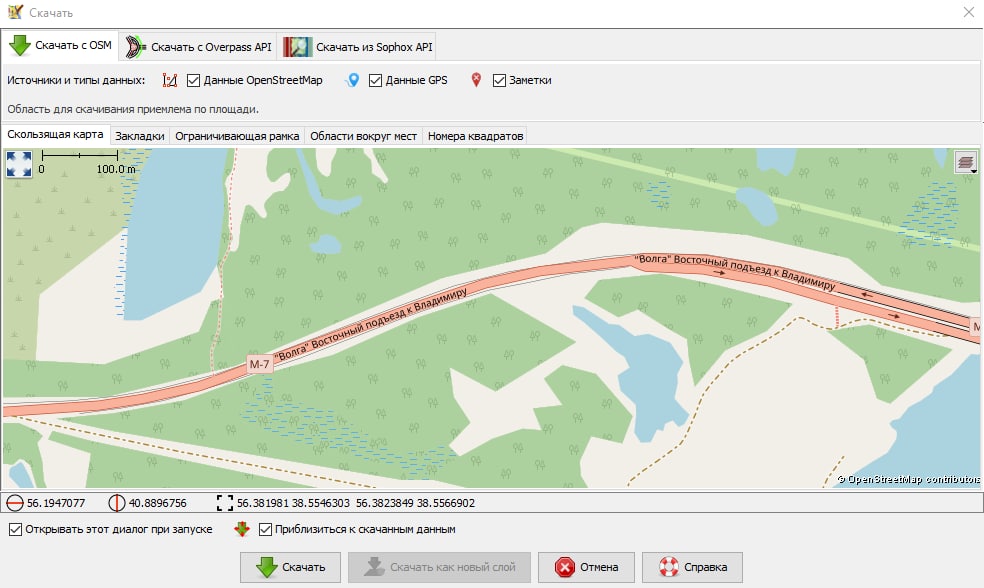Click the OpenStreetMap contributors attribution
The image size is (984, 588).
pyautogui.click(x=909, y=479)
